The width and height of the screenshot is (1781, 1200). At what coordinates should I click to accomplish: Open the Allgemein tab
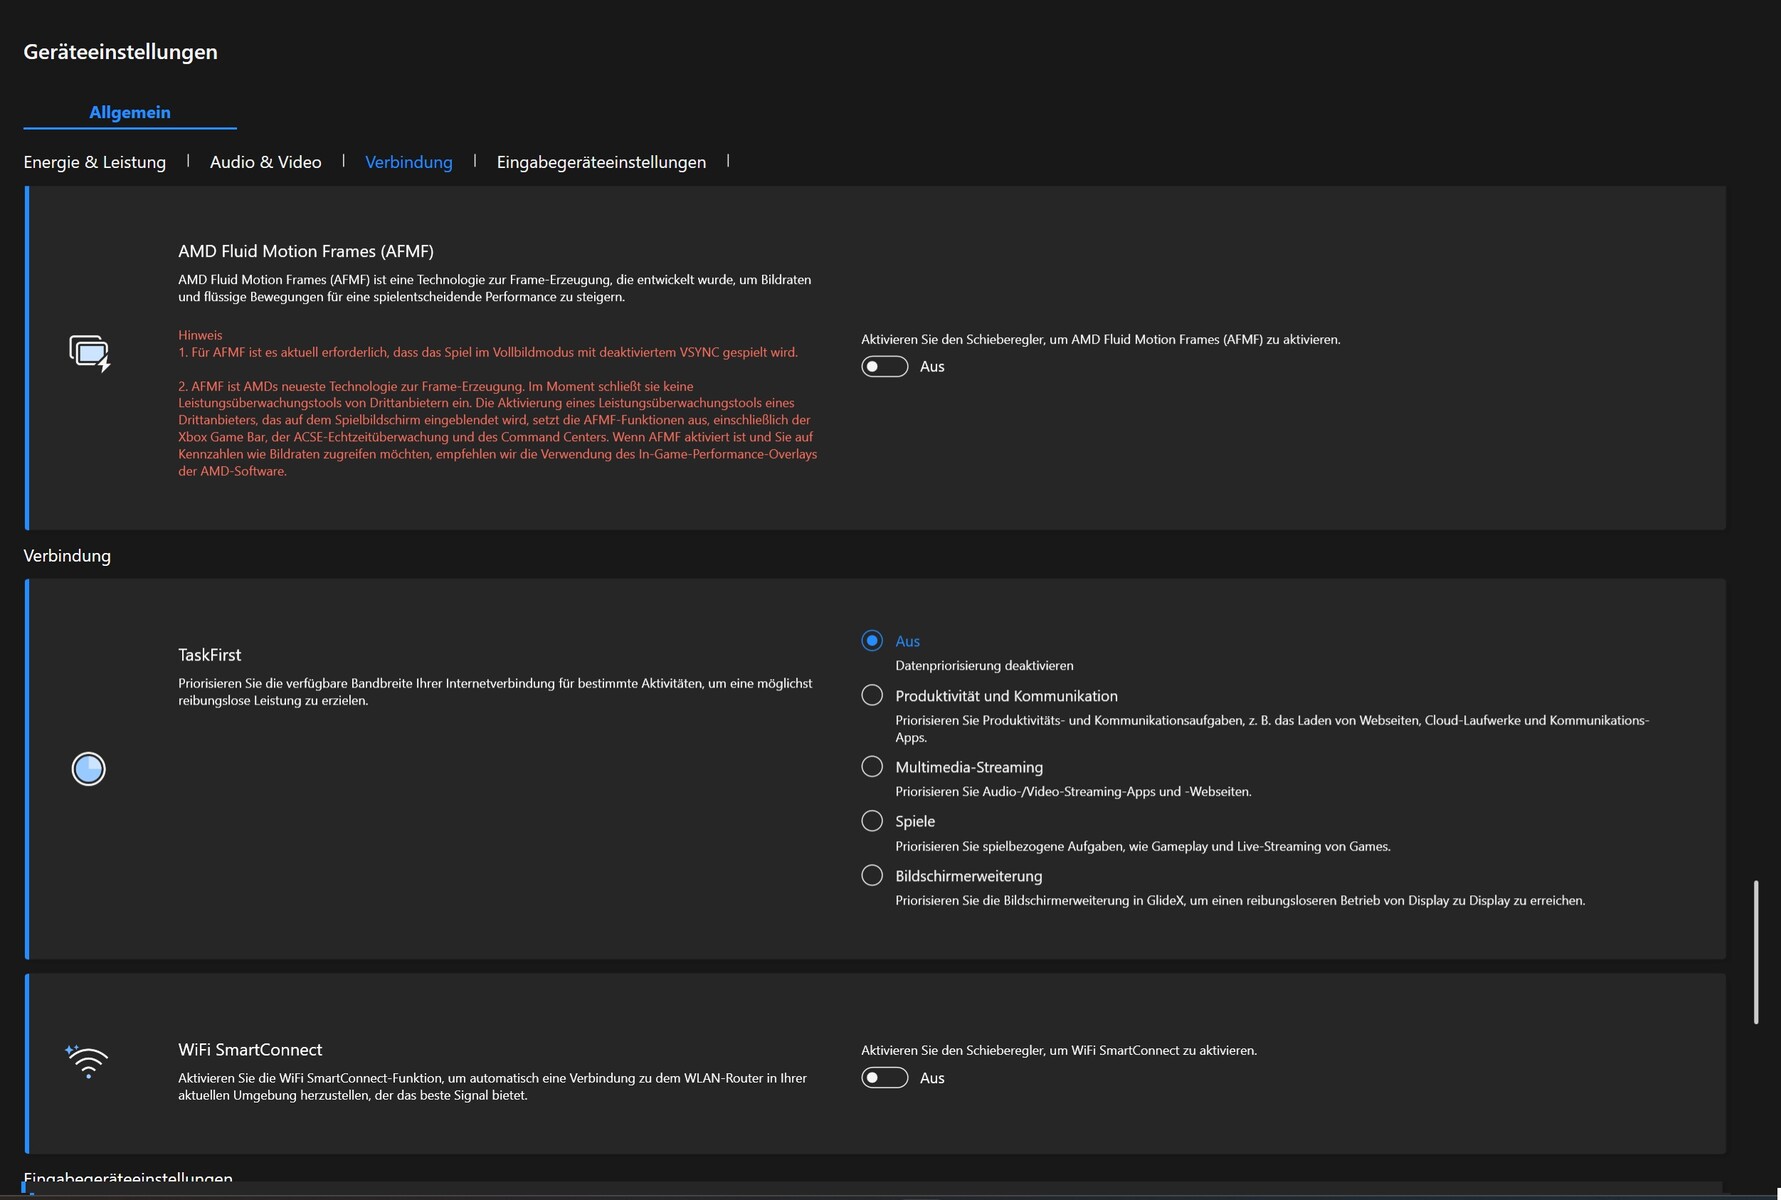coord(130,112)
